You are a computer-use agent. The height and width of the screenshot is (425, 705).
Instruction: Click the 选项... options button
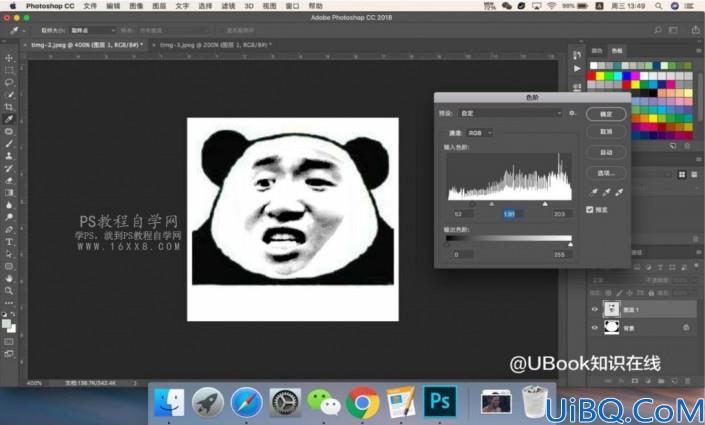pos(606,173)
